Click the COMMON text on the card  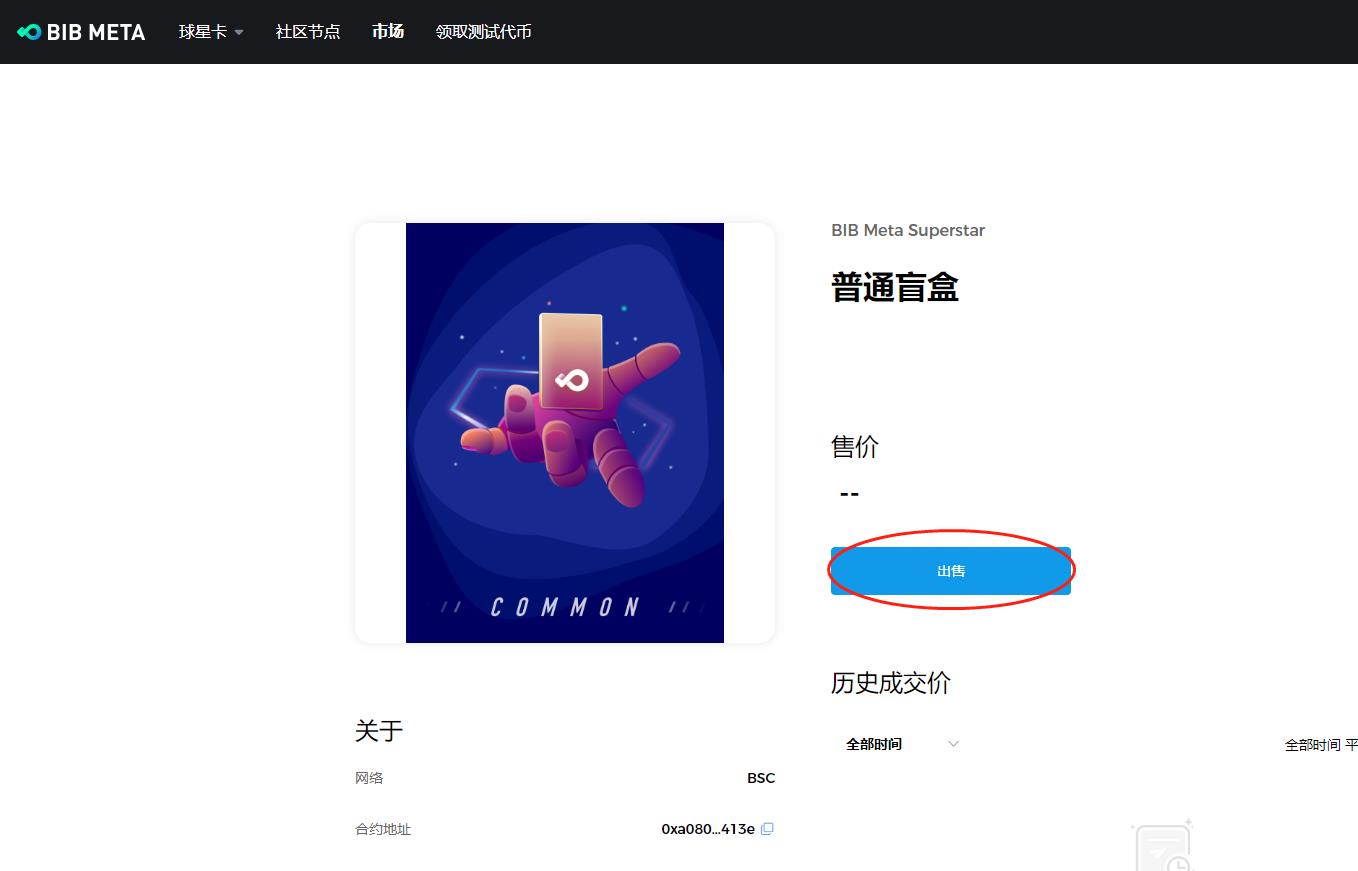(566, 606)
